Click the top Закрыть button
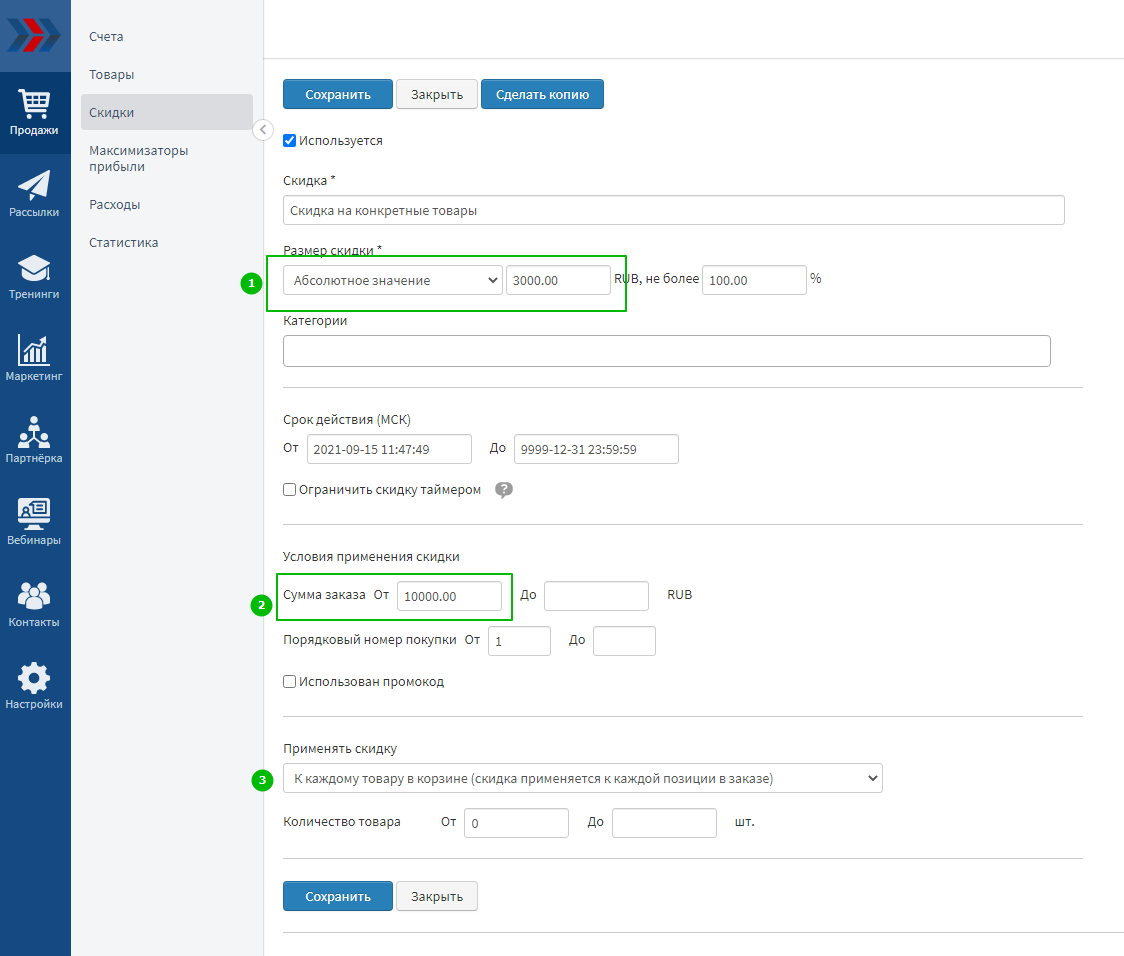Image resolution: width=1124 pixels, height=956 pixels. (437, 95)
